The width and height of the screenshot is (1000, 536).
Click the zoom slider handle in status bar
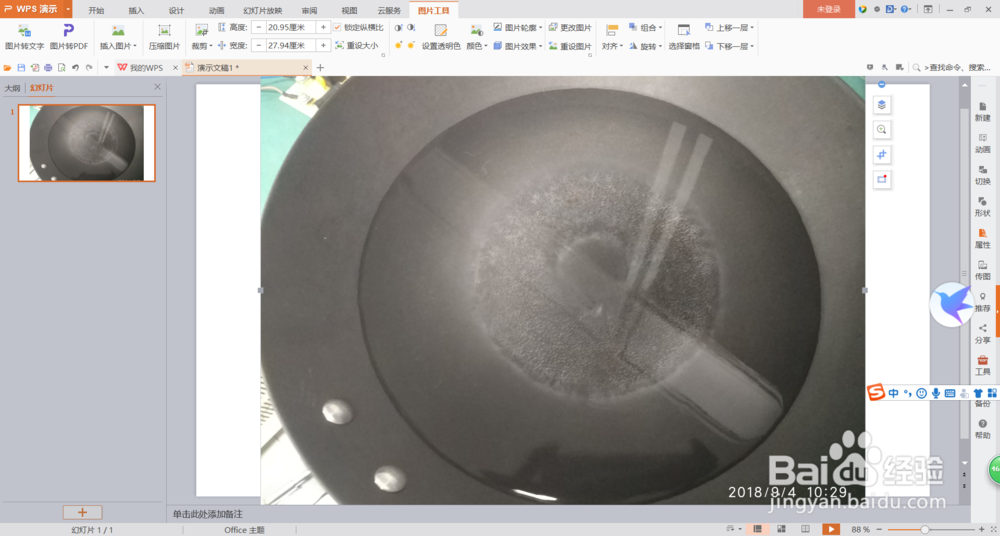[x=925, y=530]
